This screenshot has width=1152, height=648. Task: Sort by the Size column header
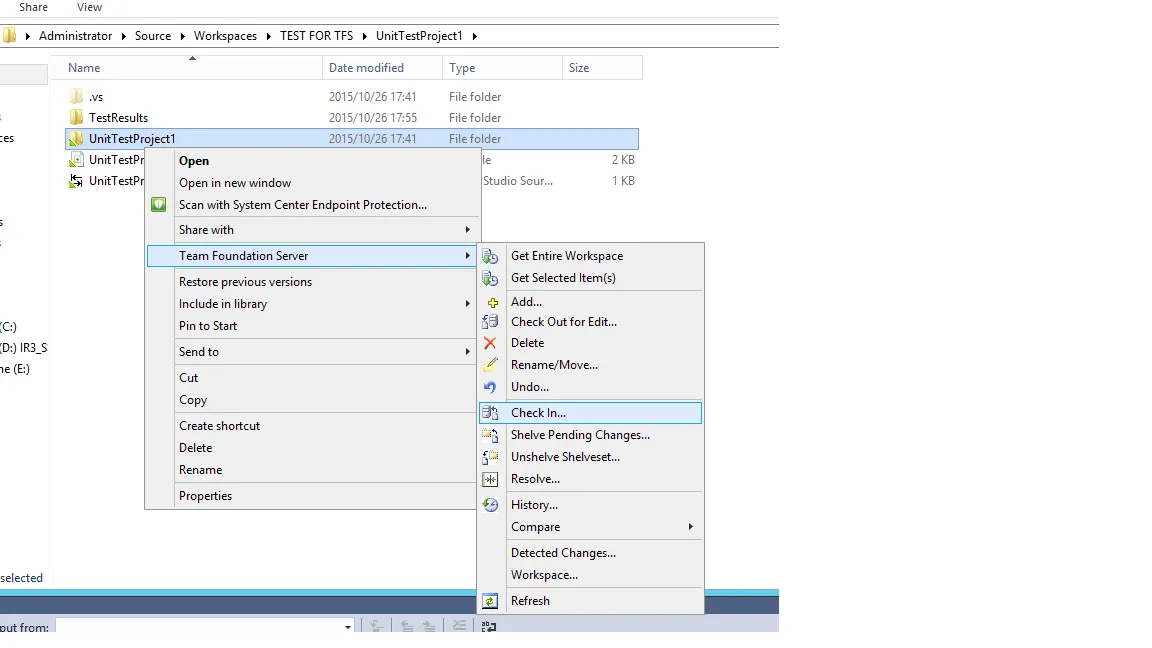[x=602, y=68]
